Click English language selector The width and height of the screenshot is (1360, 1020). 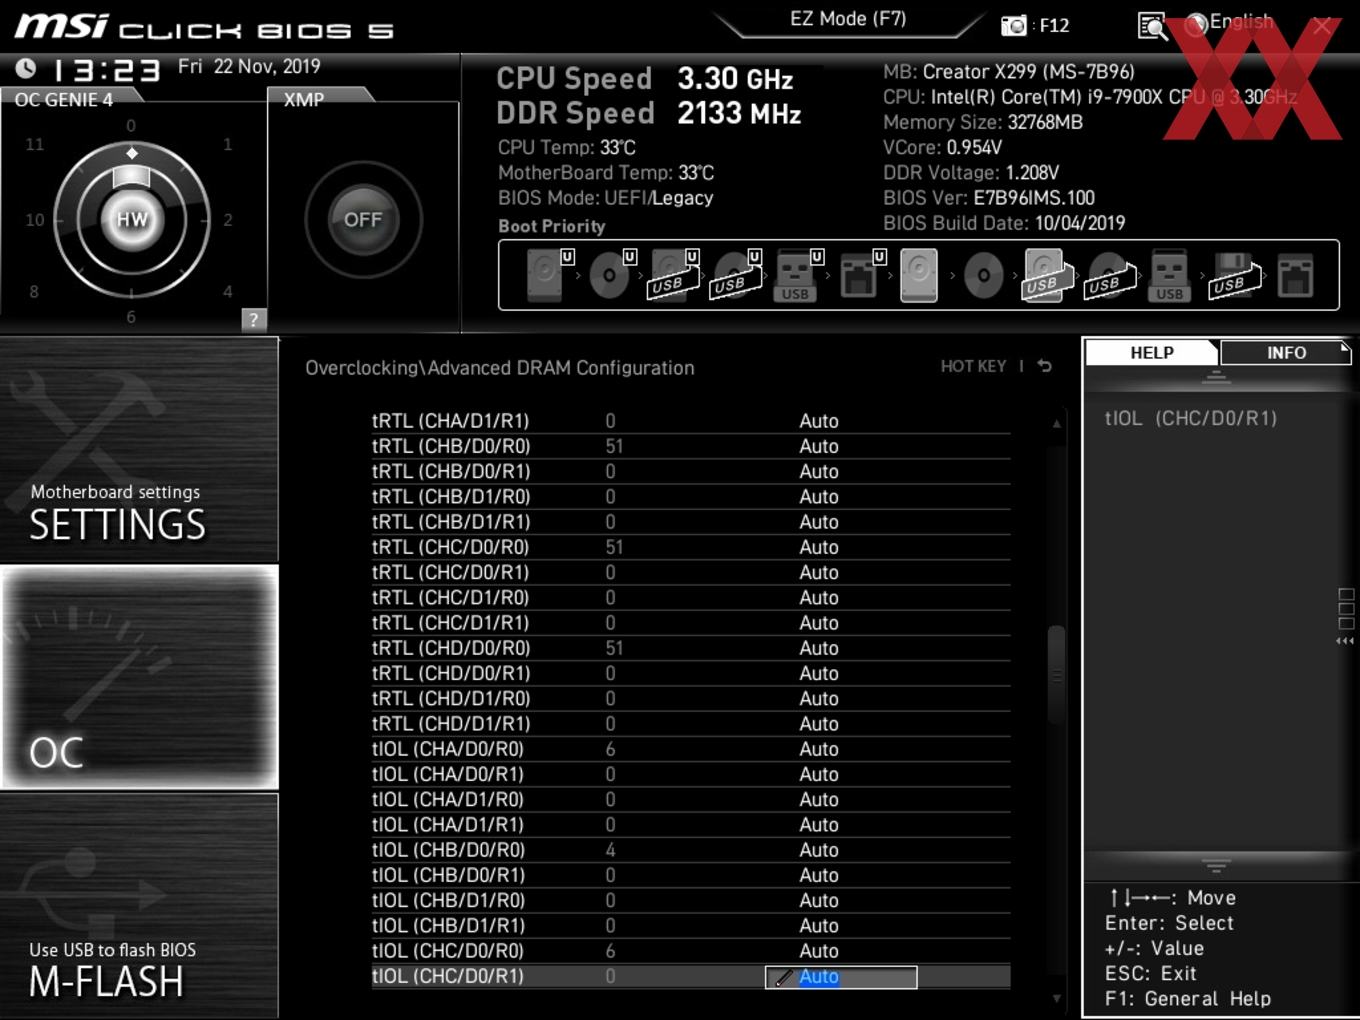(x=1241, y=22)
